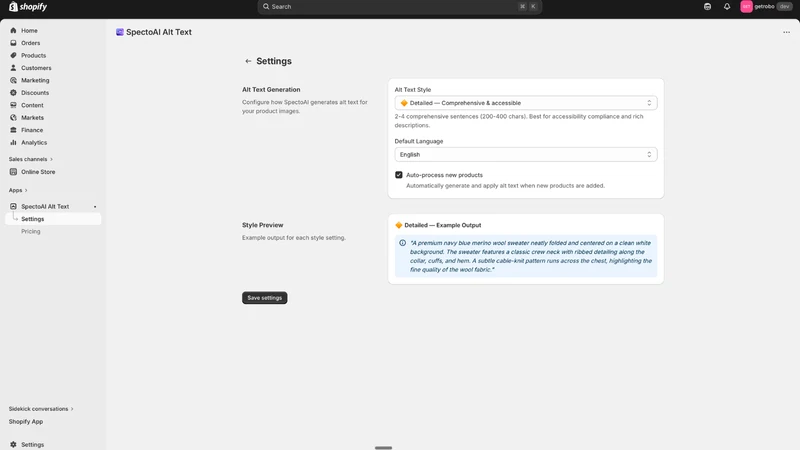
Task: Expand Sales channels section
Action: (x=31, y=159)
